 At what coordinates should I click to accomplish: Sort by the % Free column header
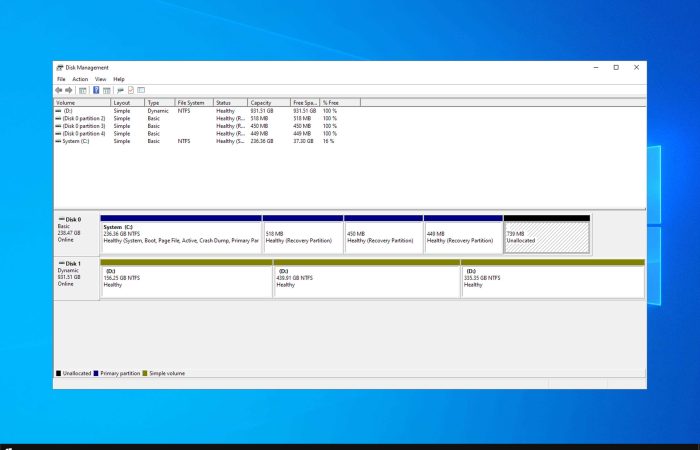pos(340,103)
